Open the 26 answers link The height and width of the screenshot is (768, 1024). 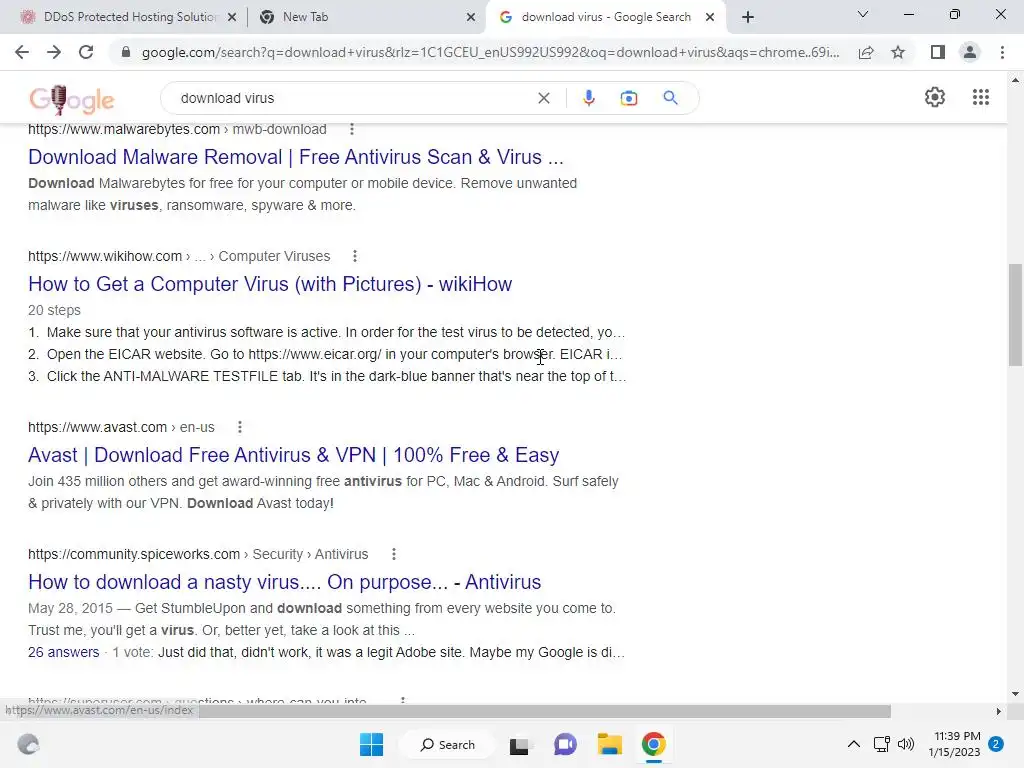(63, 652)
